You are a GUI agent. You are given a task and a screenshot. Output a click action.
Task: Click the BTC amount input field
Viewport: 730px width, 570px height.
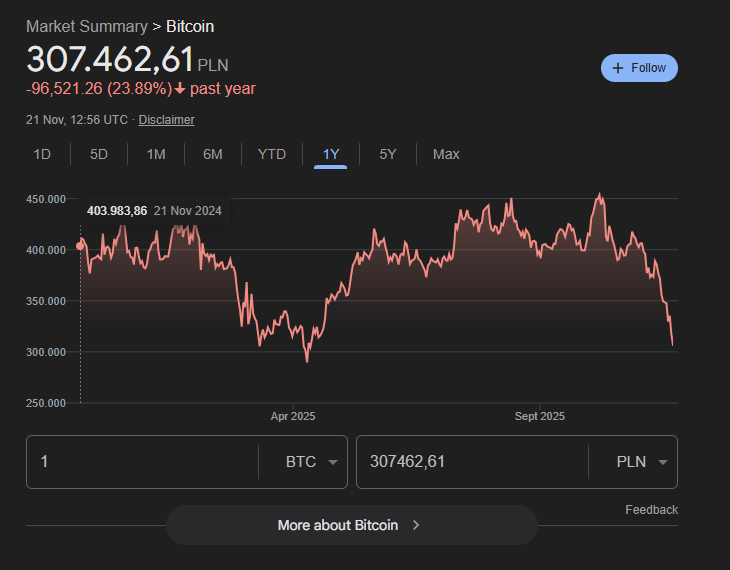pyautogui.click(x=140, y=462)
